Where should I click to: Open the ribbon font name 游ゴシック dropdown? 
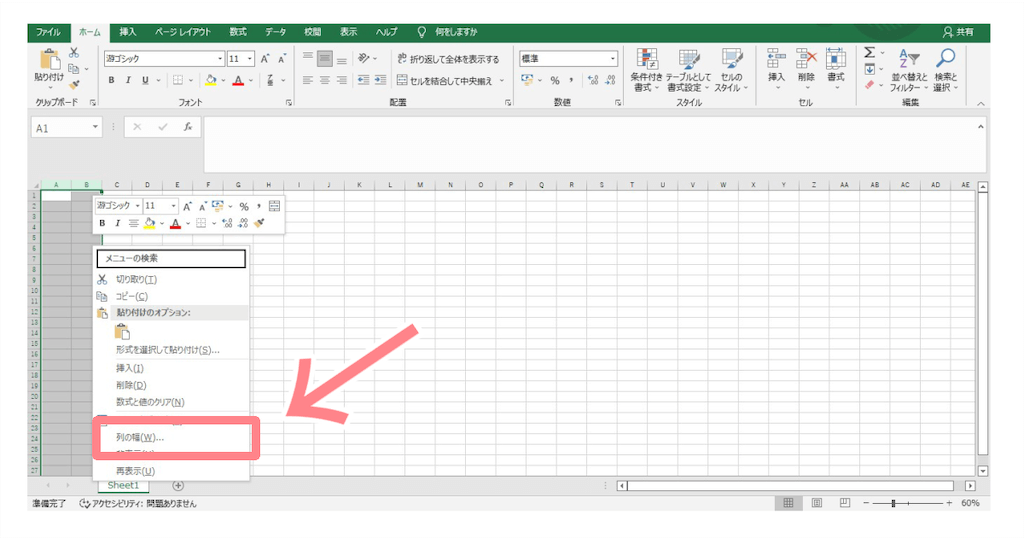tap(220, 59)
